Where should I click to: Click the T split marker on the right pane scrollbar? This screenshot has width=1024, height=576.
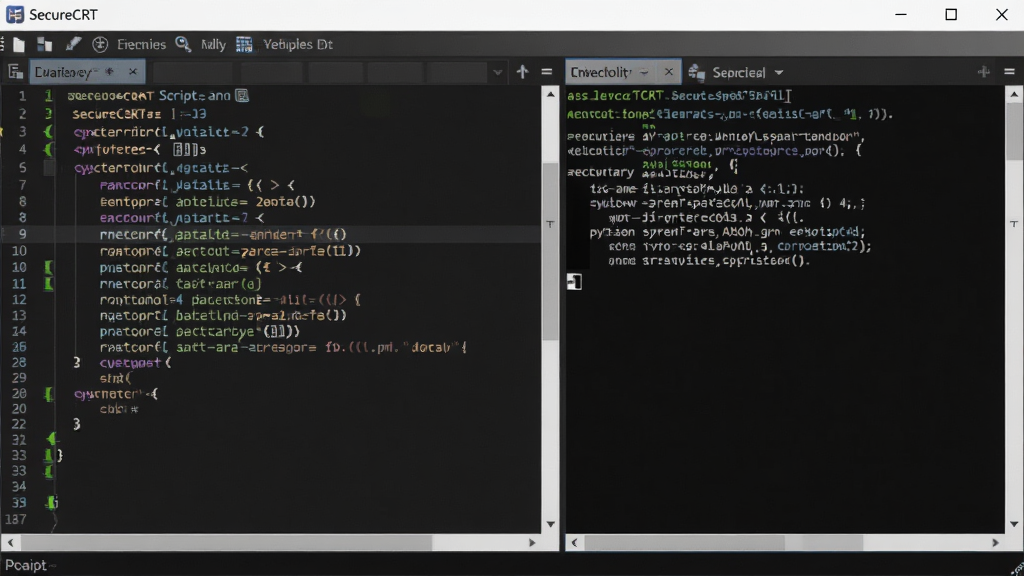[x=1014, y=224]
